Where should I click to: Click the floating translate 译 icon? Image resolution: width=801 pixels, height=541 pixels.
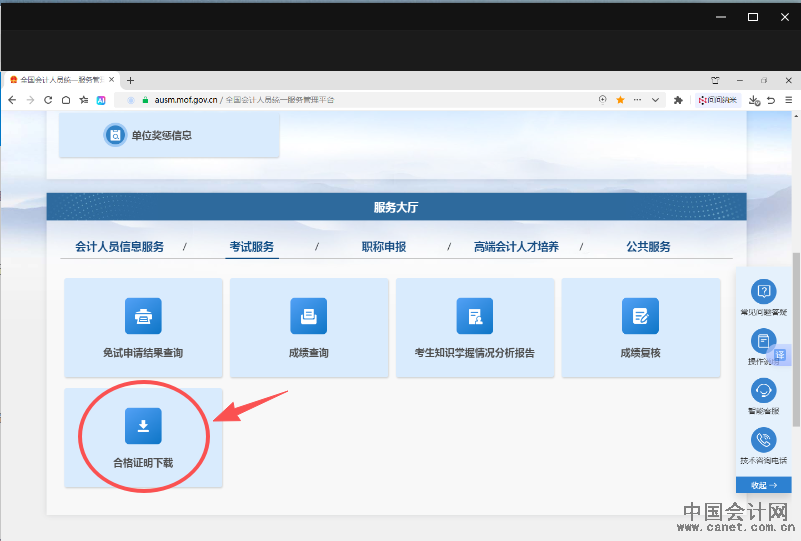click(x=781, y=356)
